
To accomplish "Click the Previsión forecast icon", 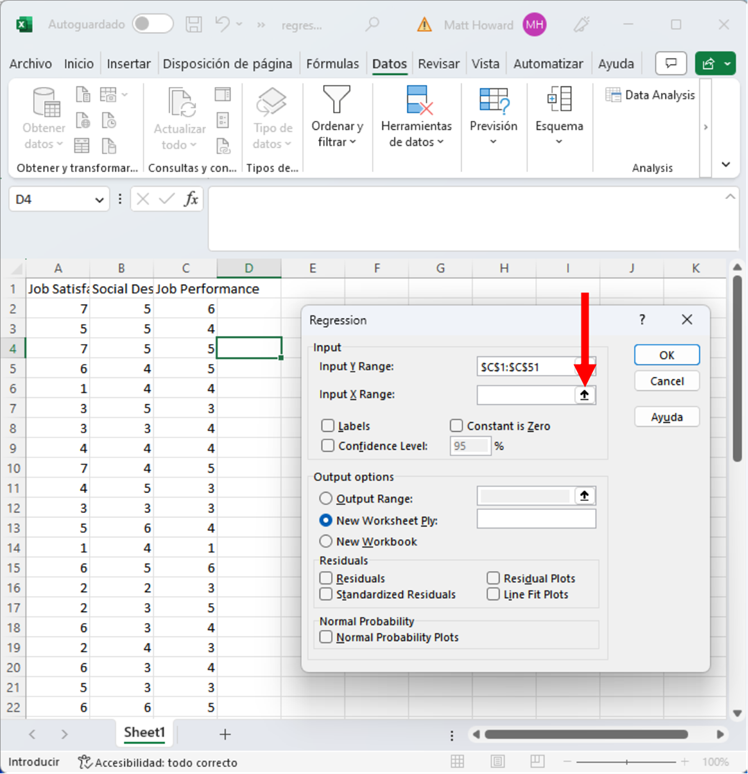I will tap(494, 100).
